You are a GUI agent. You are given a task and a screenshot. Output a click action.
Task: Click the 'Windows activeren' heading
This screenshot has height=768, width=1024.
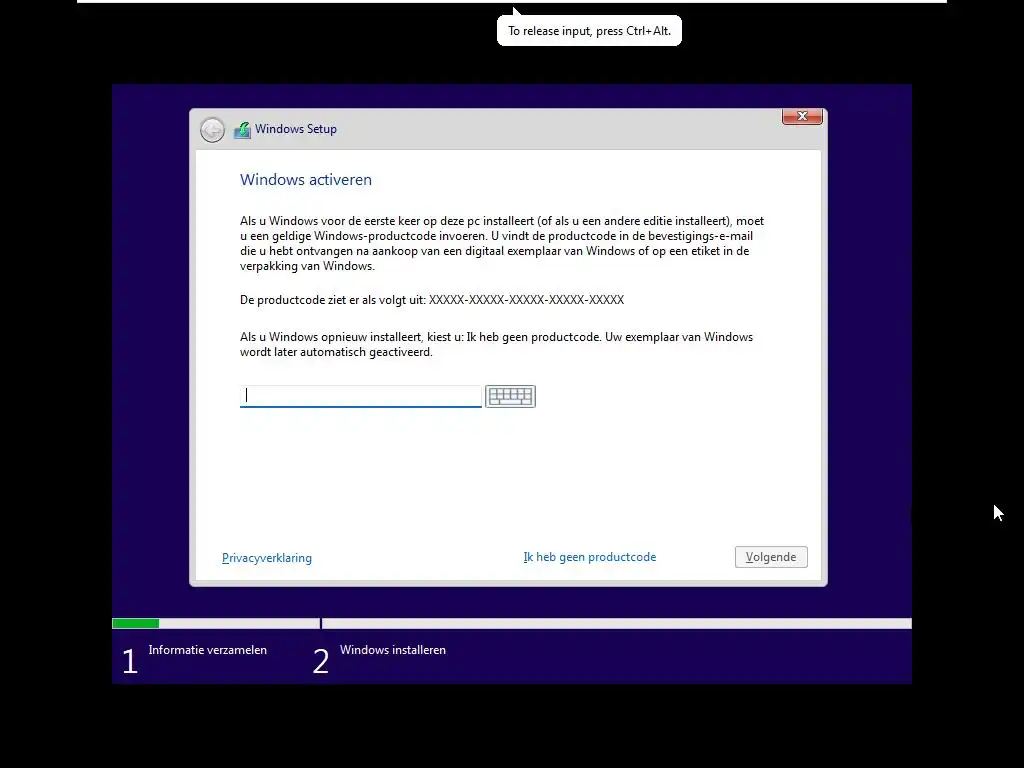point(306,180)
